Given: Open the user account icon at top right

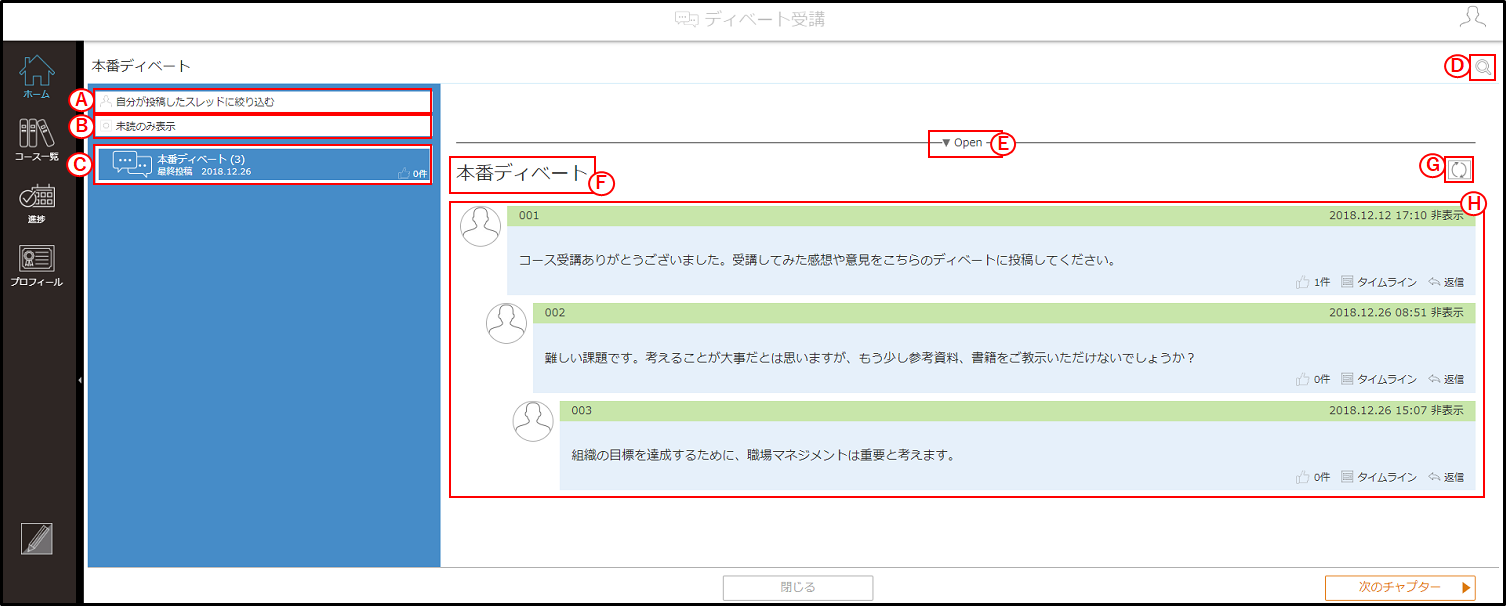Looking at the screenshot, I should coord(1472,18).
